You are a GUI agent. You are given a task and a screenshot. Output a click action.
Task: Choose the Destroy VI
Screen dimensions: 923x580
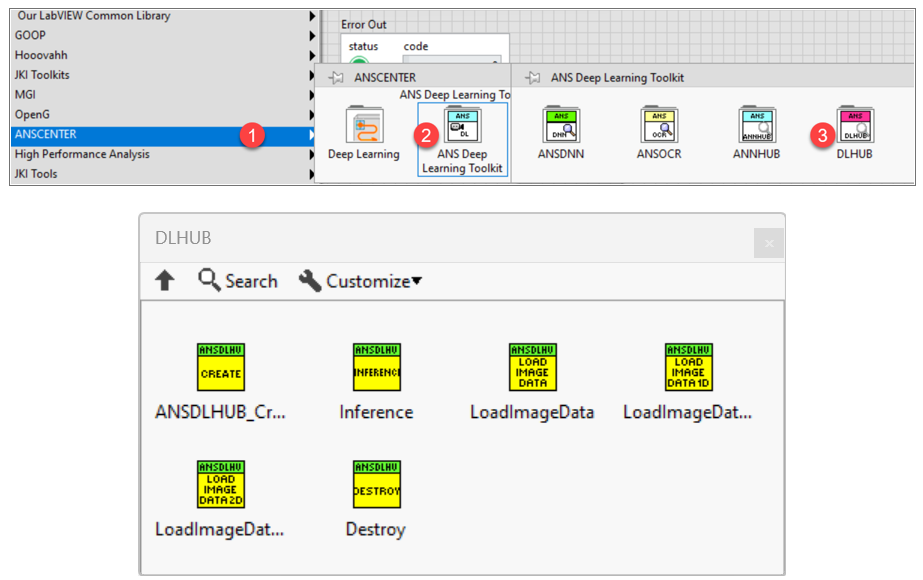376,484
